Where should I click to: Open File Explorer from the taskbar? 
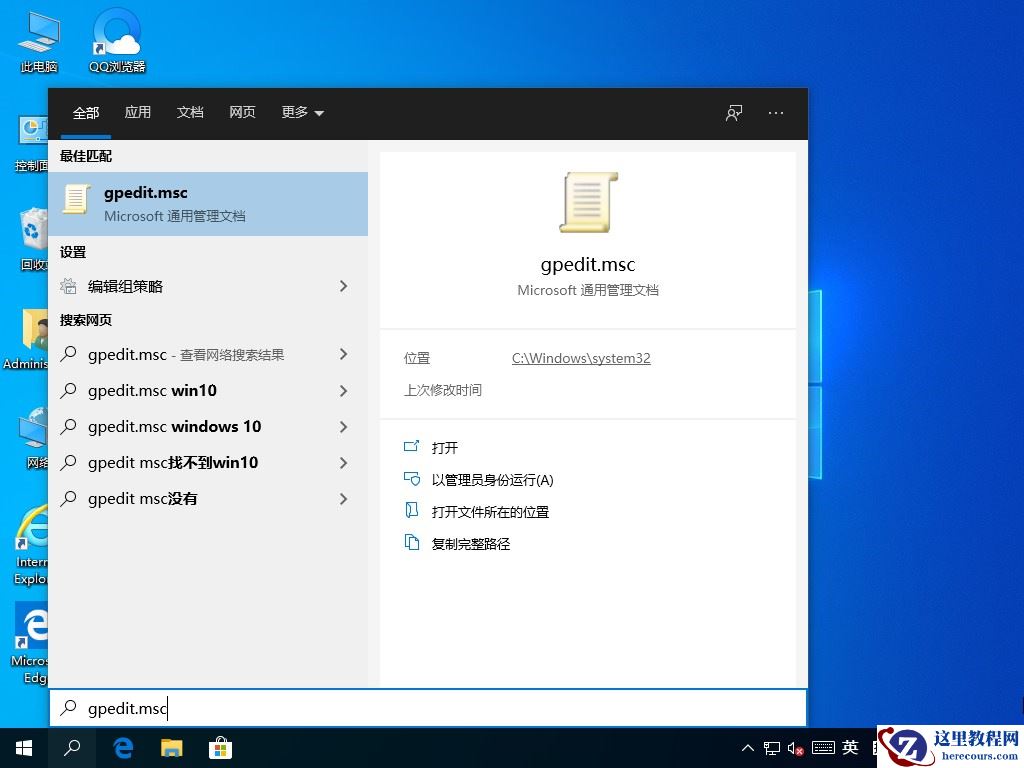coord(171,747)
